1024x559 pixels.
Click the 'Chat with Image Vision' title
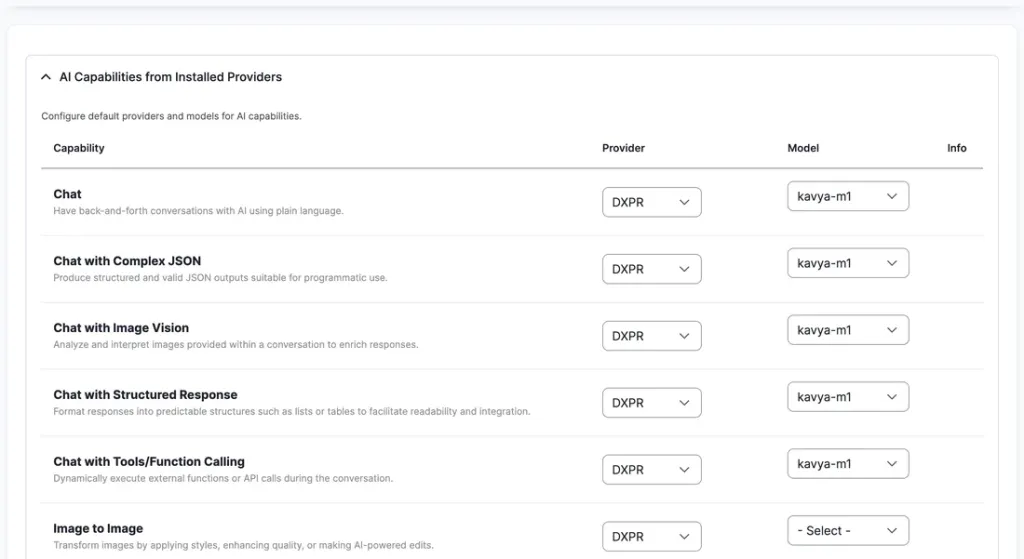(x=121, y=328)
